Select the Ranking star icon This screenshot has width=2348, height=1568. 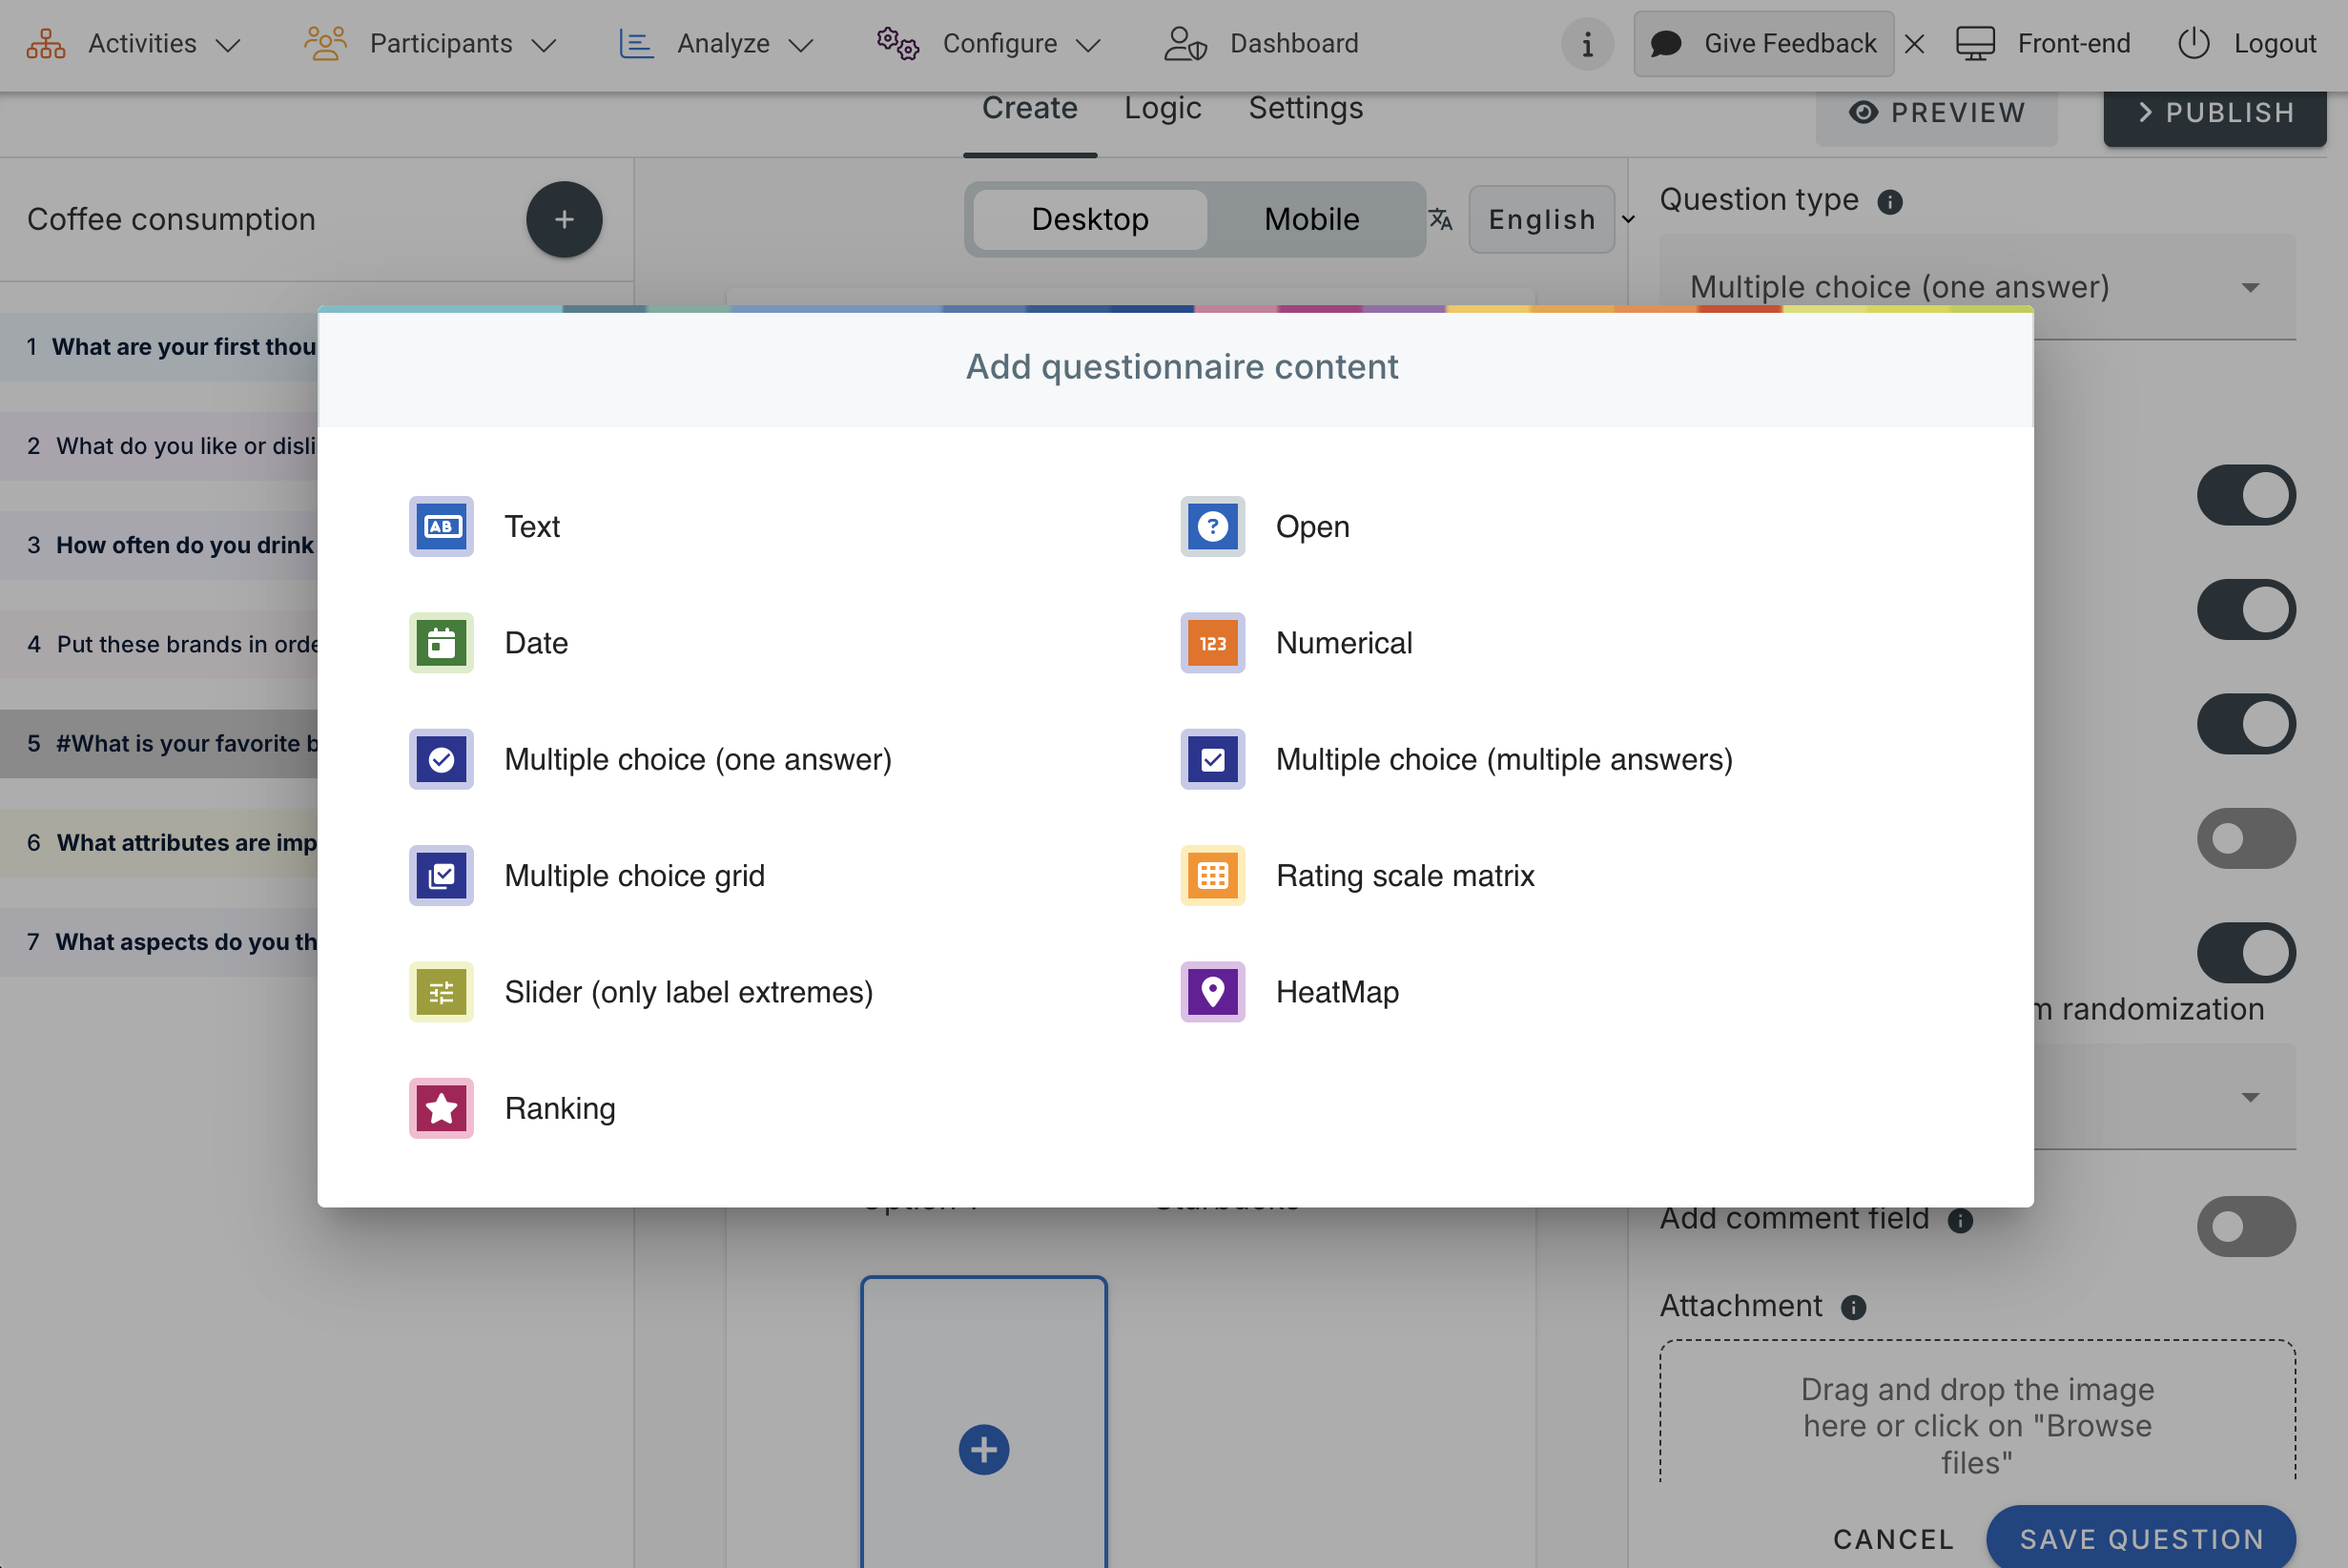click(441, 1108)
